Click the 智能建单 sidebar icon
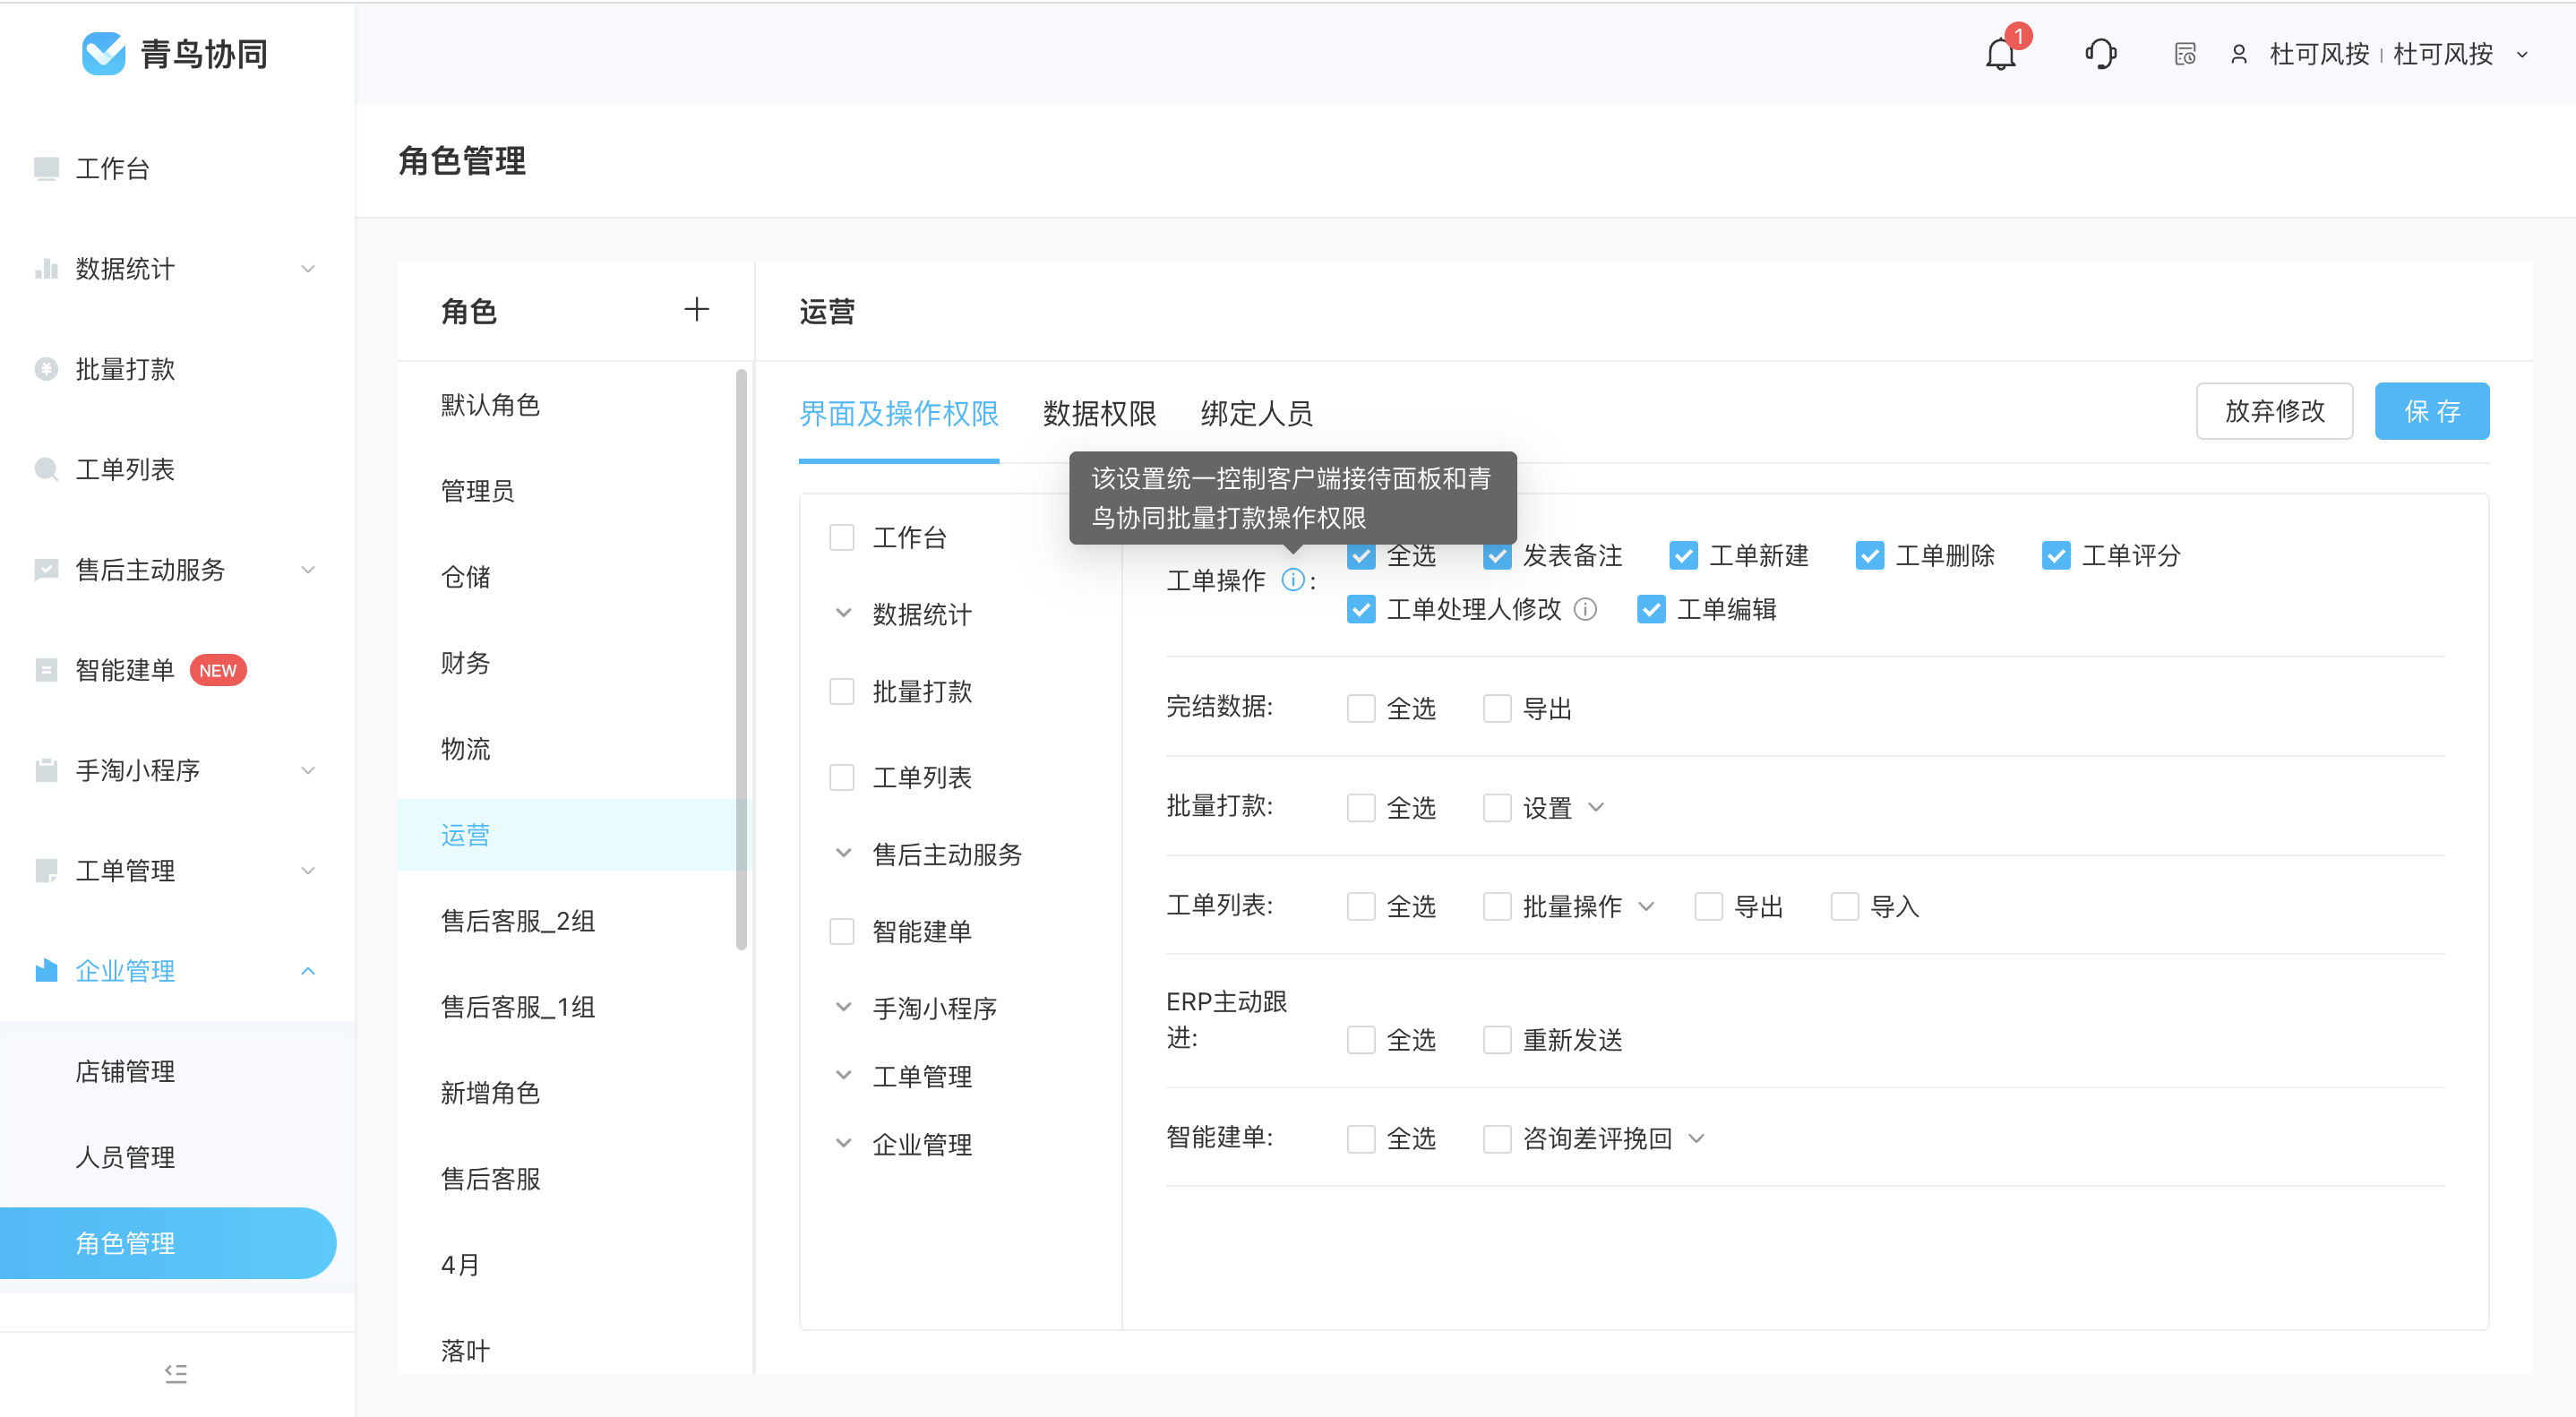Screen dimensions: 2576x1417 [x=46, y=669]
